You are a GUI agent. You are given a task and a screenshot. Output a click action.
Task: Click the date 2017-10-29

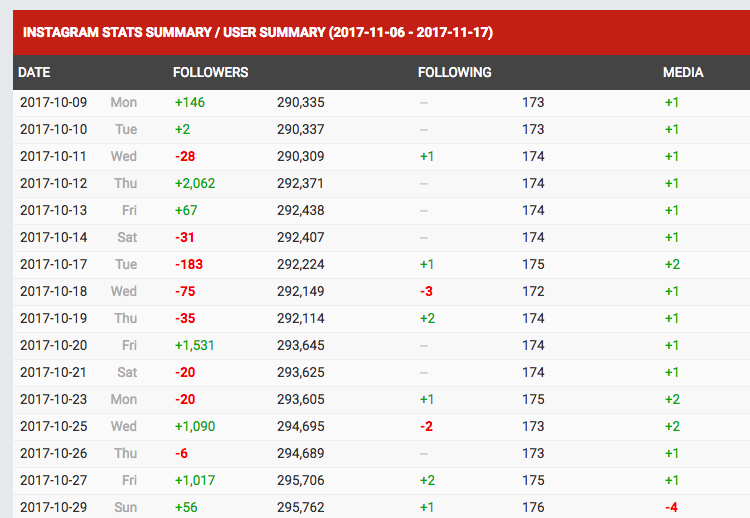click(54, 507)
